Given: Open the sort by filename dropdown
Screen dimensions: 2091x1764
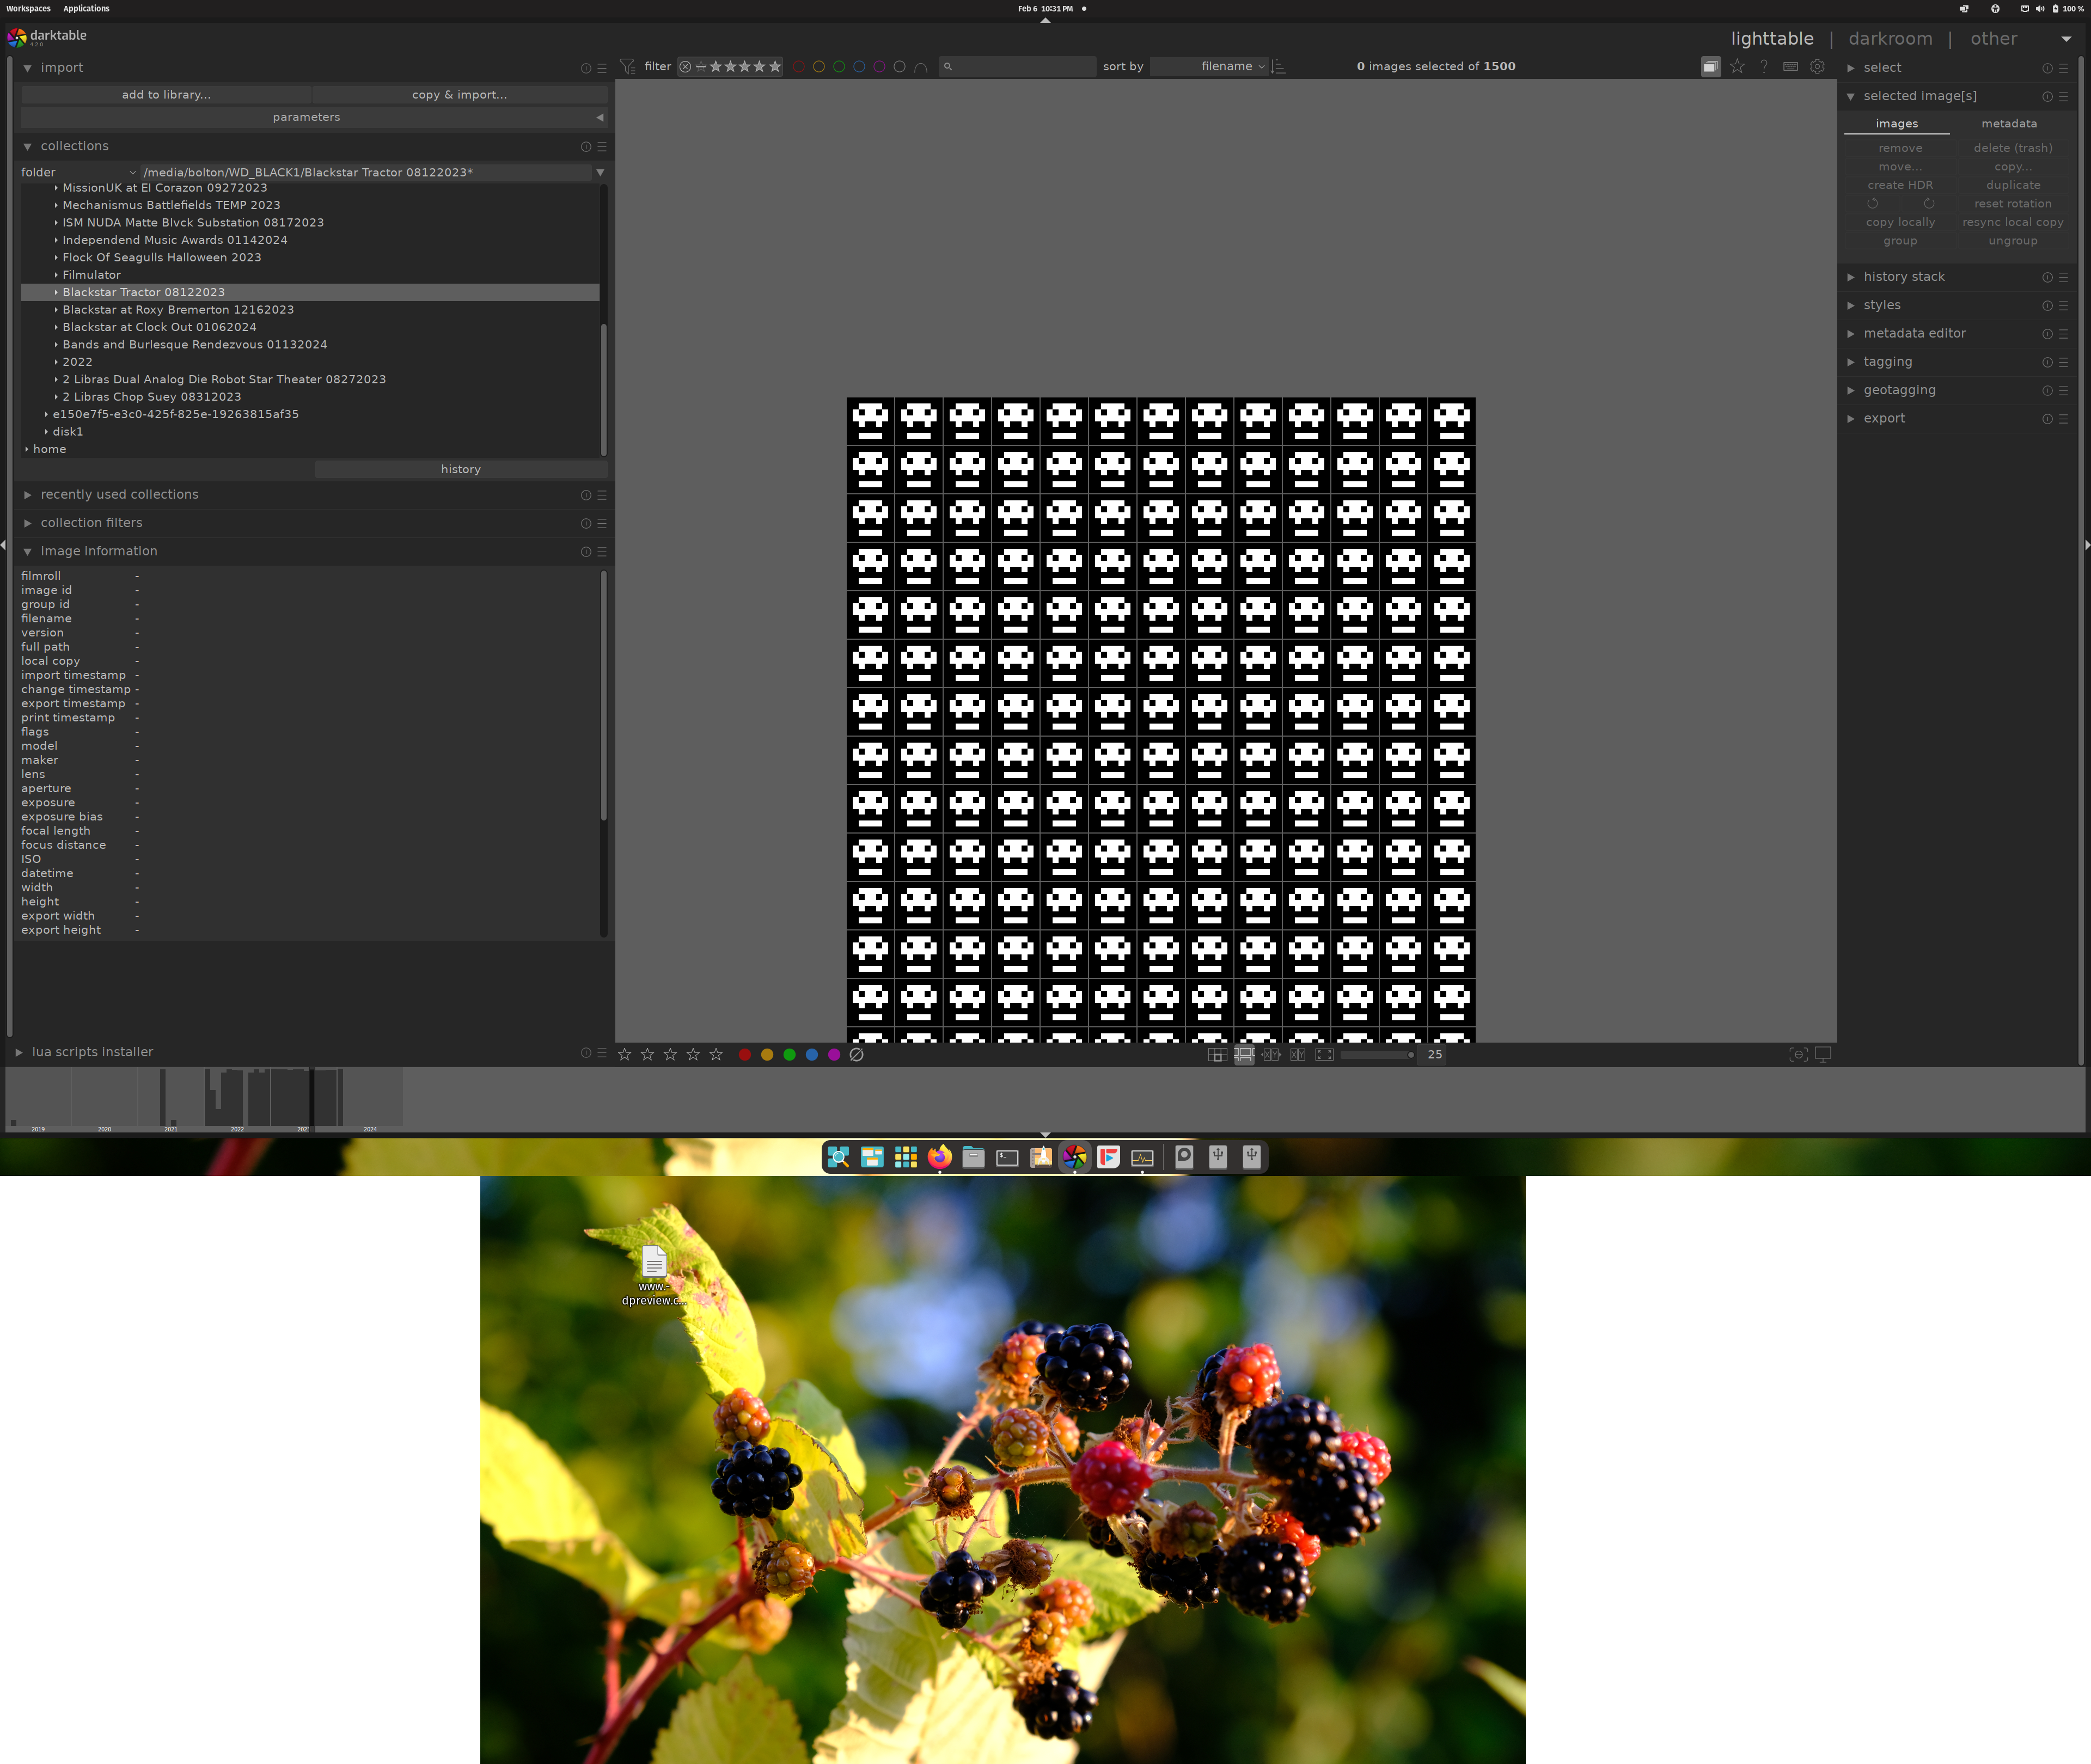Looking at the screenshot, I should (1209, 66).
